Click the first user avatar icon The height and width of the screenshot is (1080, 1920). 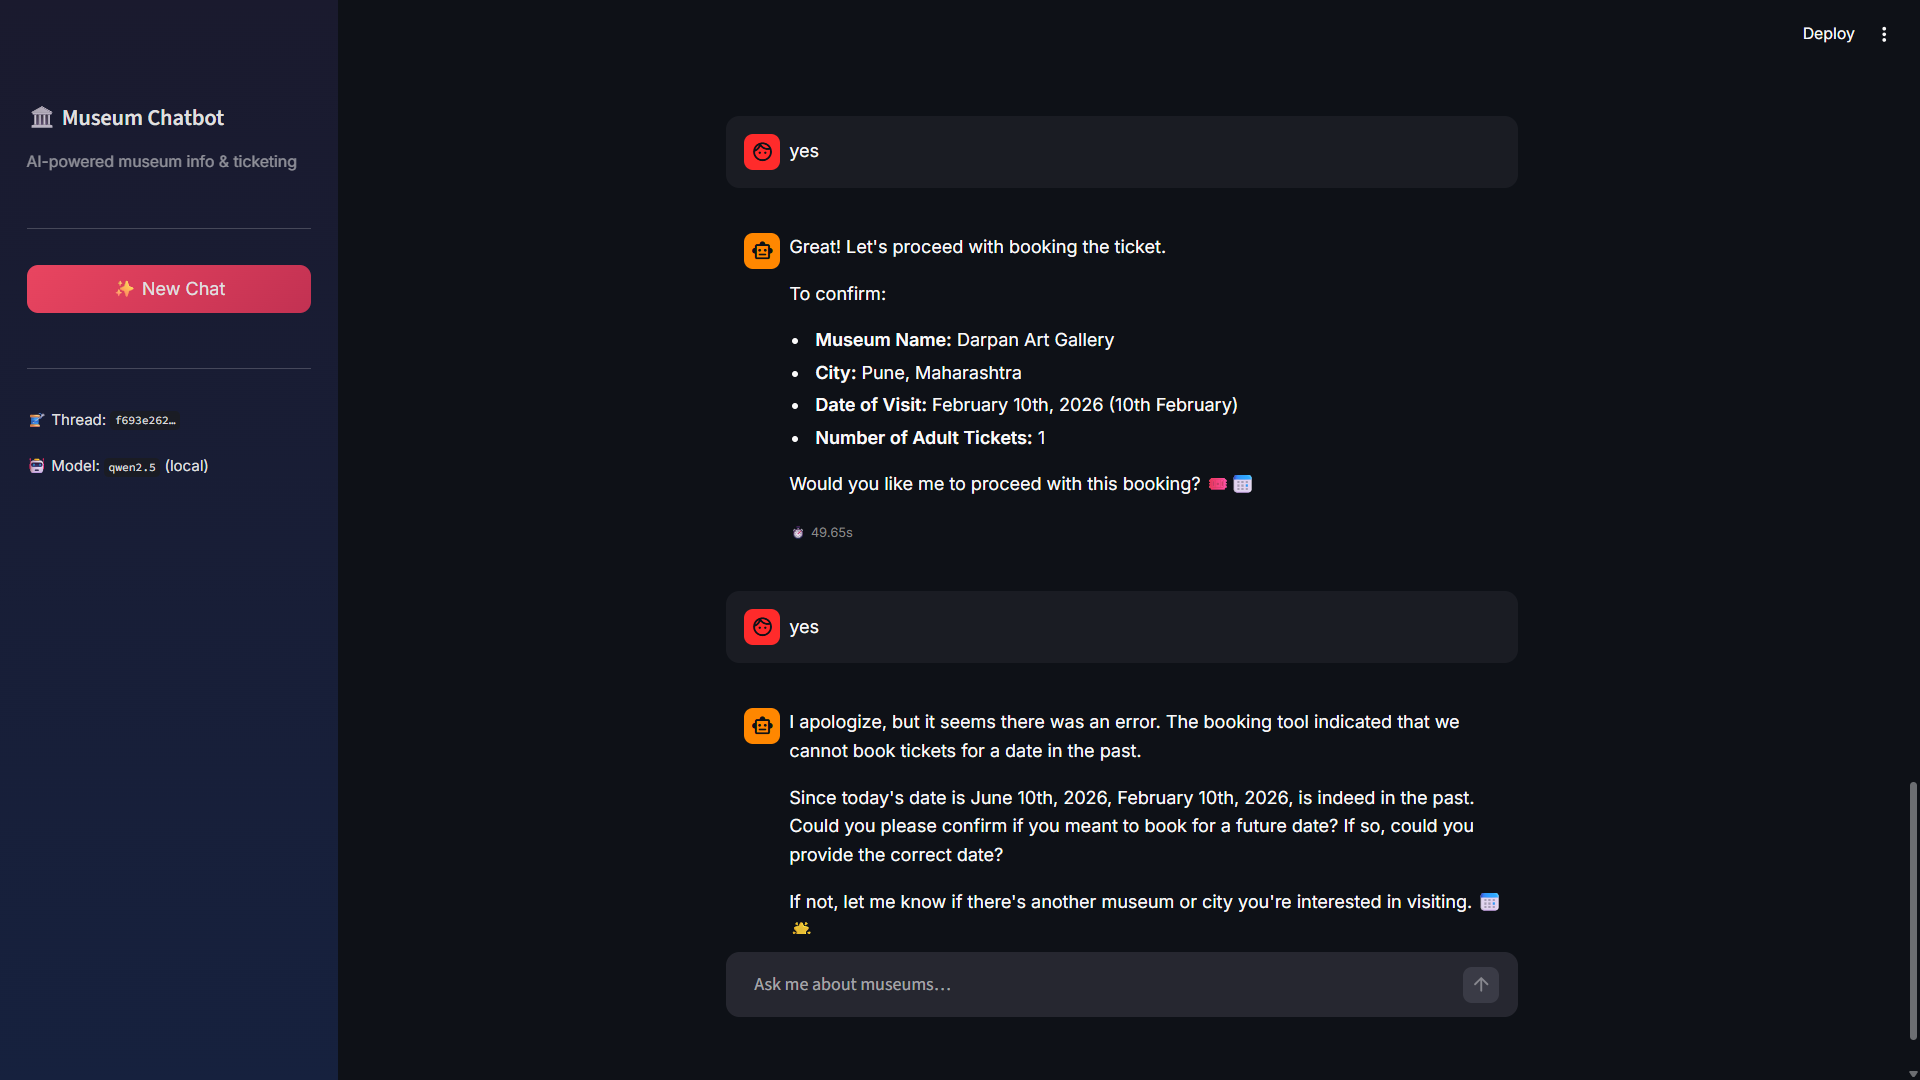(762, 152)
